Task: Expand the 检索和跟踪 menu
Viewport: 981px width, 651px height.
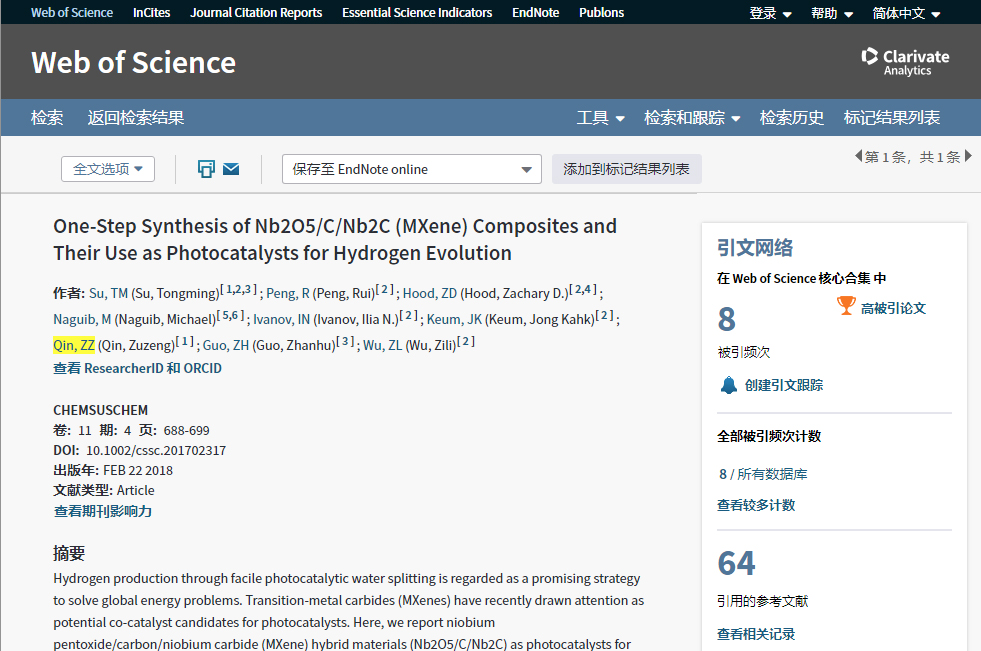Action: click(692, 118)
